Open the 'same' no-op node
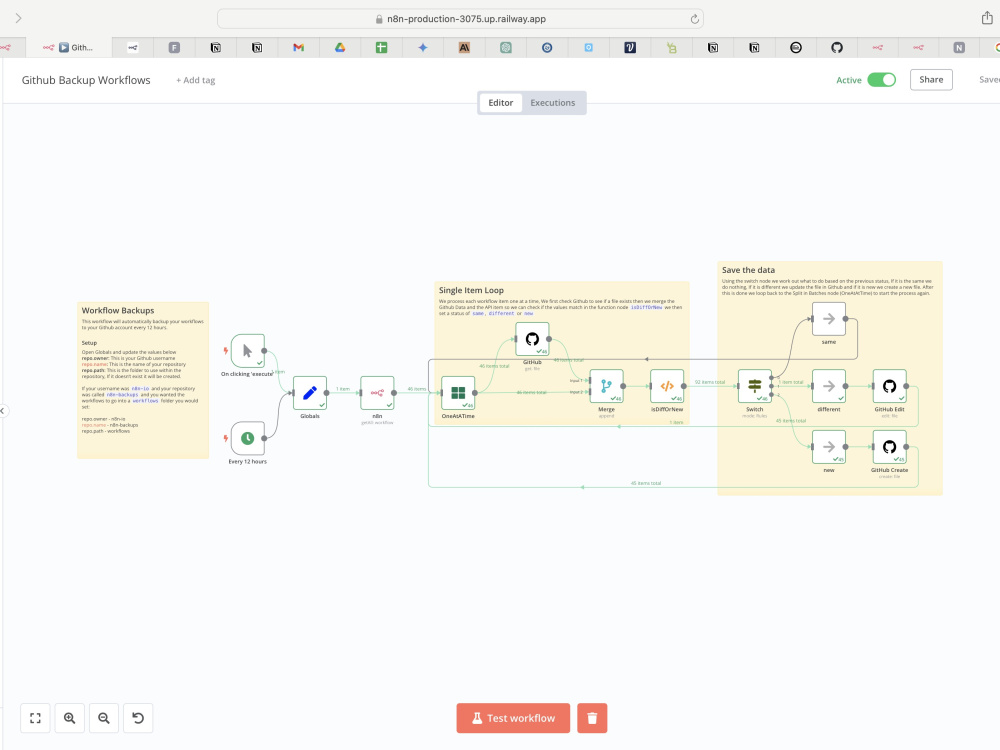Image resolution: width=1000 pixels, height=750 pixels. [828, 319]
